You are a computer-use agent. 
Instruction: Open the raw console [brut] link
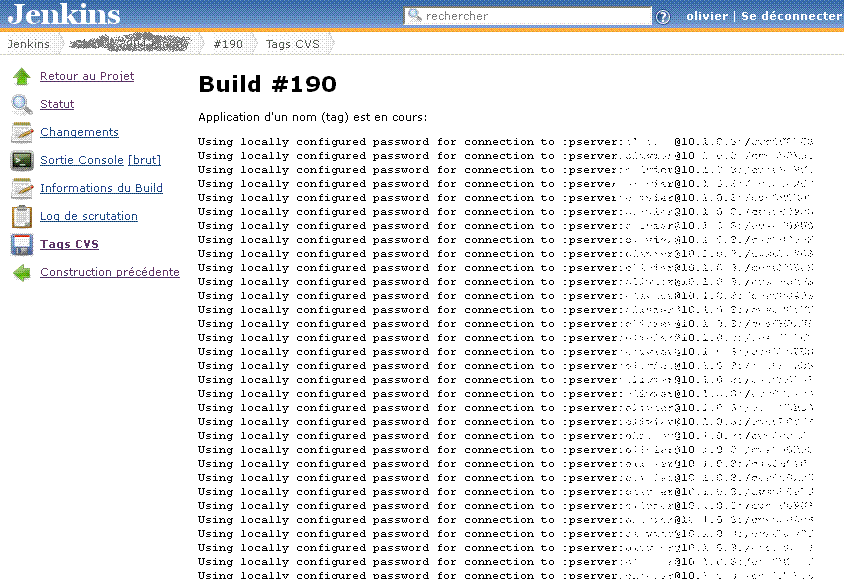pos(144,160)
